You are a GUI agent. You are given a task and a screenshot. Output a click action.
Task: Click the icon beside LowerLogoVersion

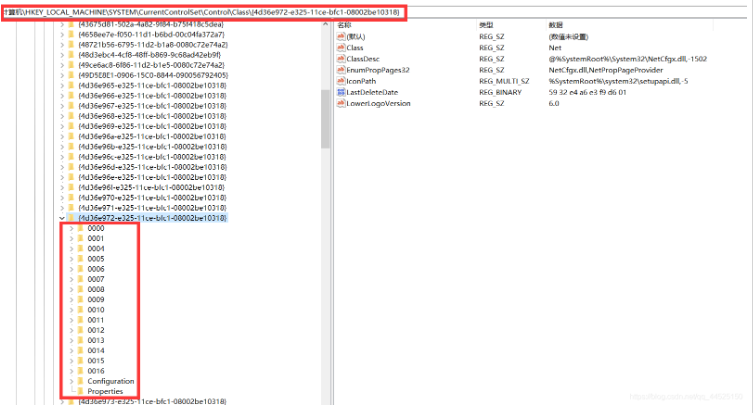pyautogui.click(x=341, y=103)
